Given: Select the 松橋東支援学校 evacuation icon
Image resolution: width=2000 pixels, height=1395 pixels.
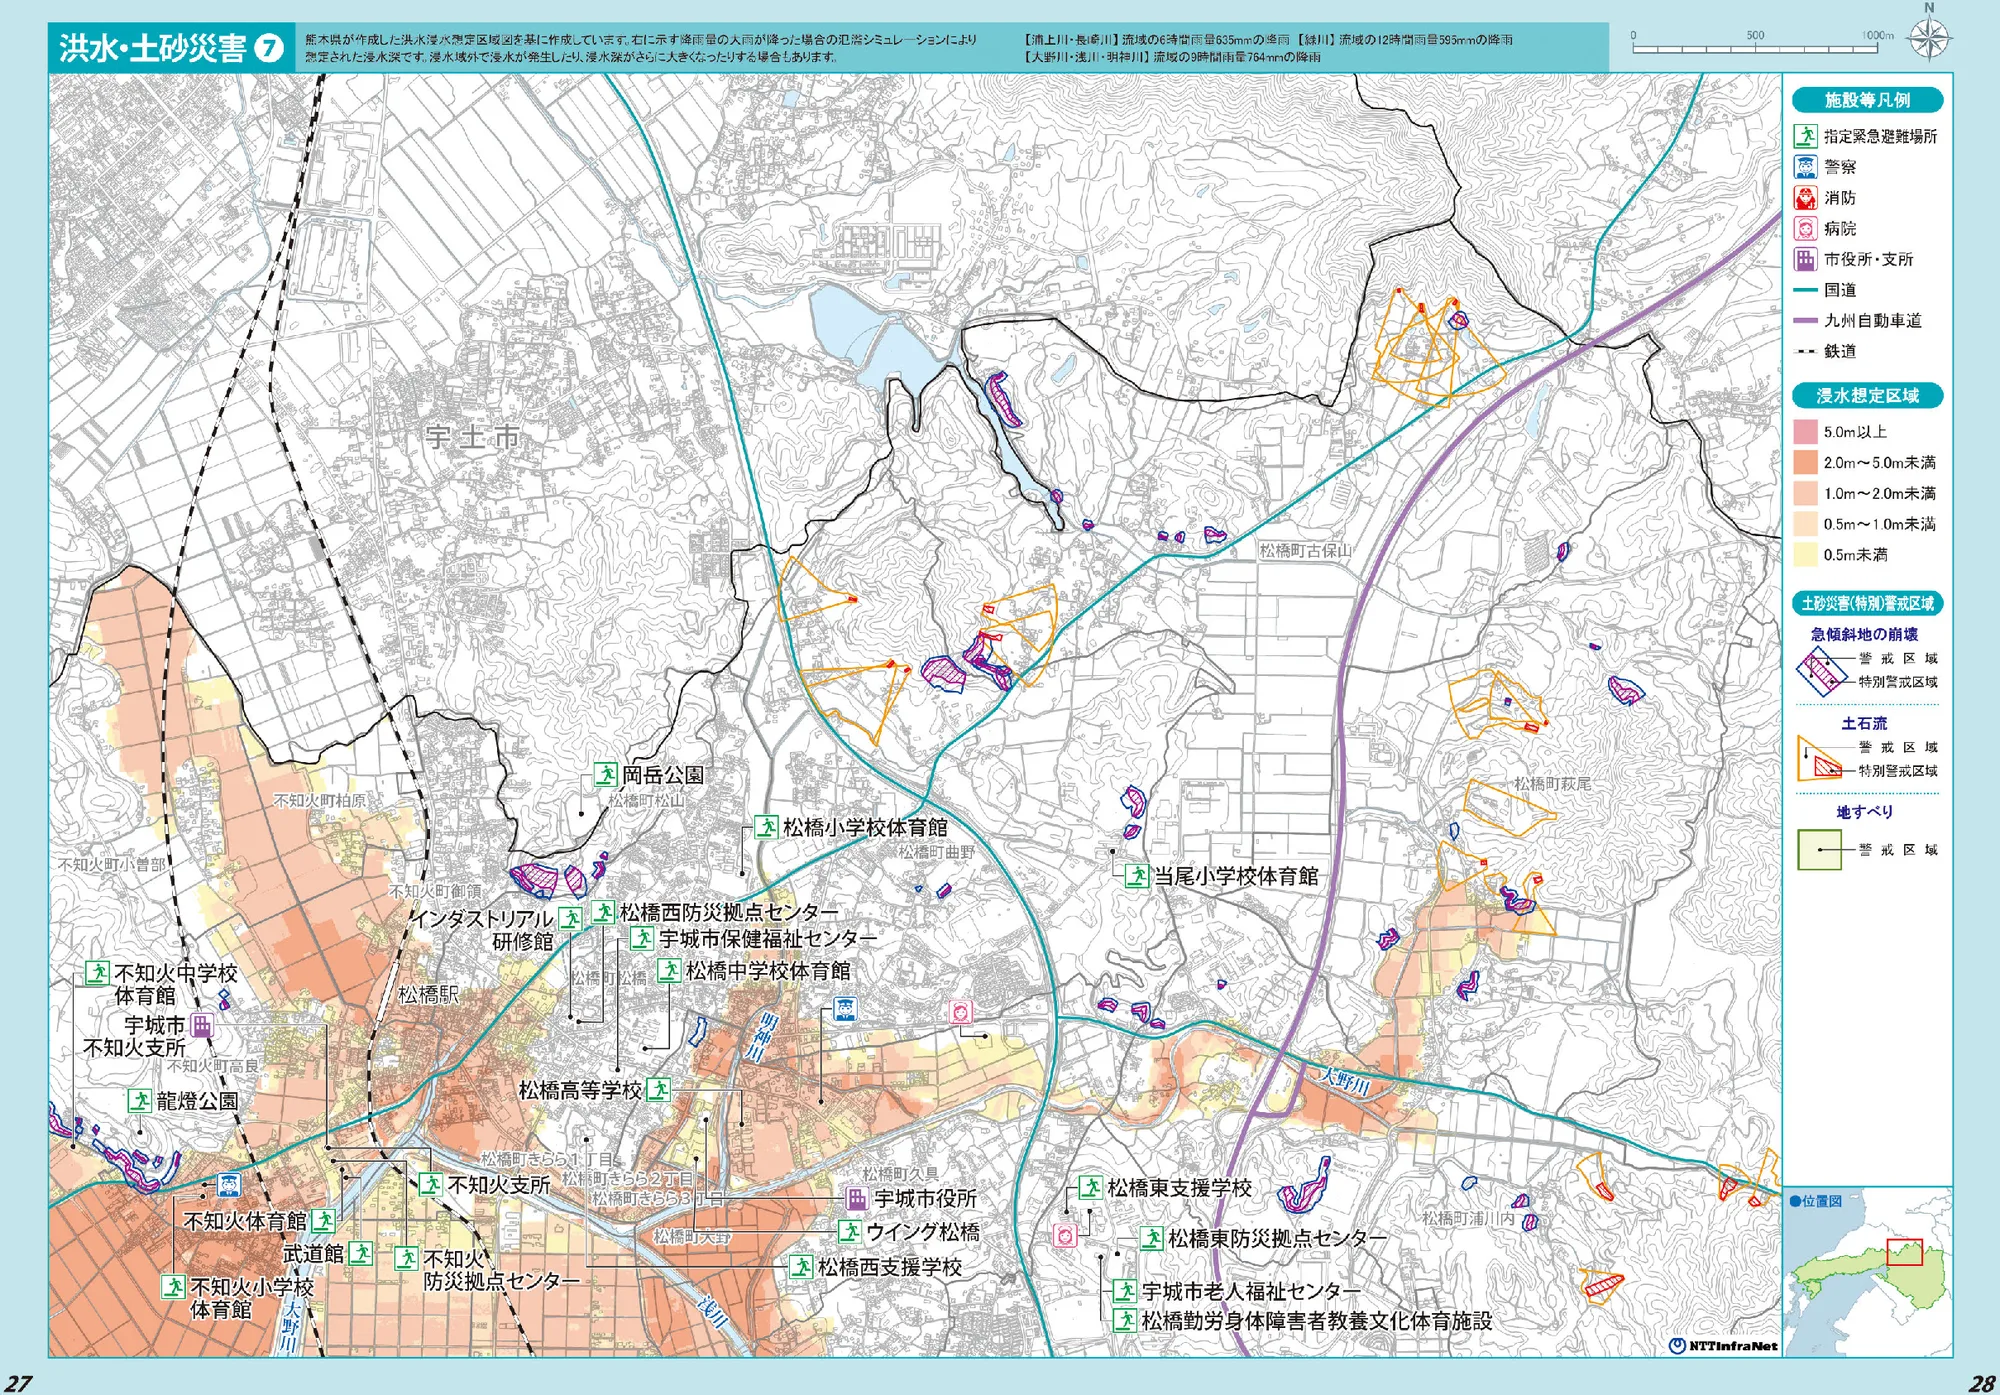Looking at the screenshot, I should [1091, 1188].
